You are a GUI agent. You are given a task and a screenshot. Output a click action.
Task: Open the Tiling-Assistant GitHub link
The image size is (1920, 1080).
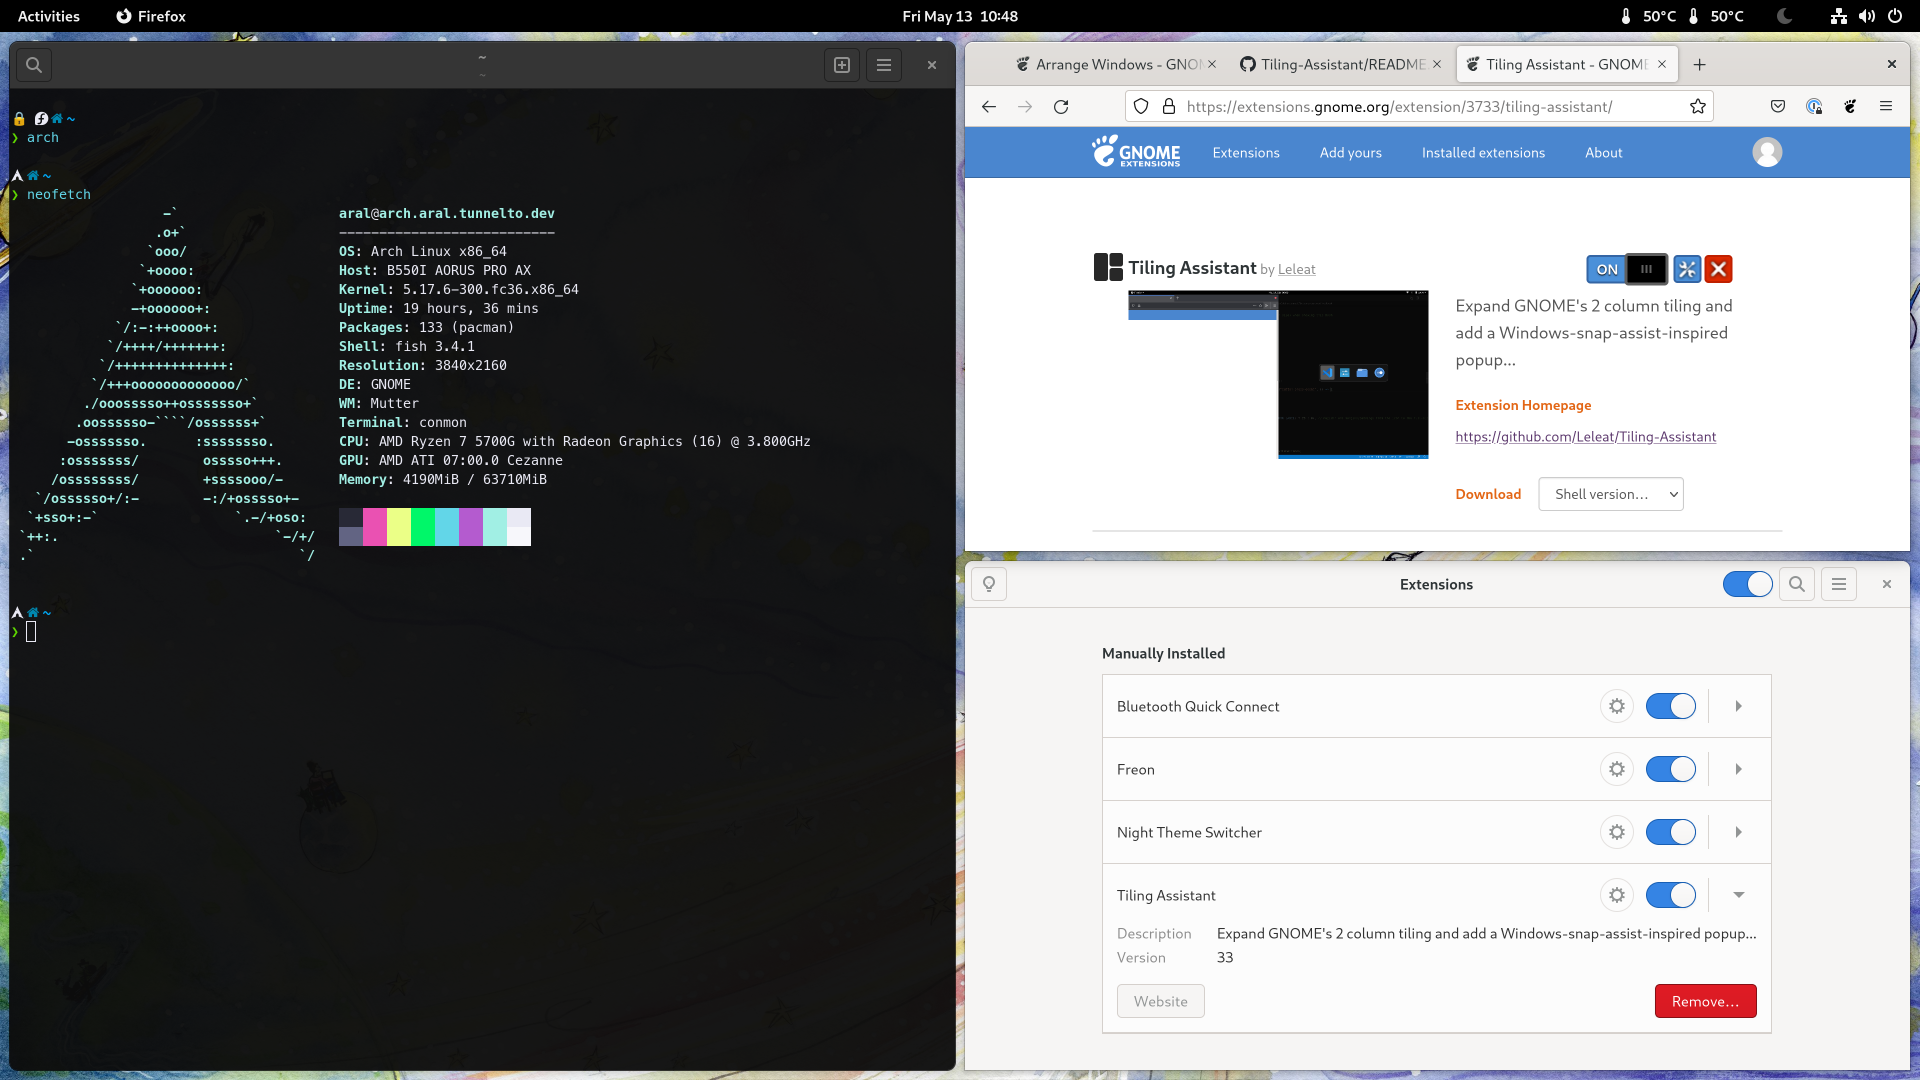click(1585, 437)
